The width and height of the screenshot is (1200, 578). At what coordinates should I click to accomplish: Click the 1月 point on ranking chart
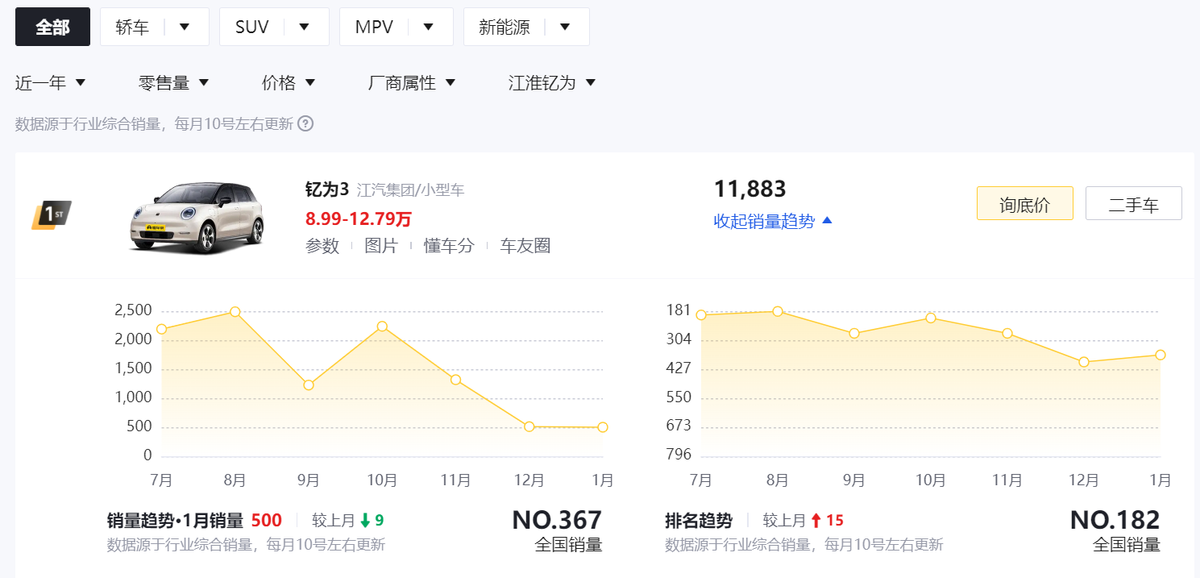pyautogui.click(x=1160, y=355)
